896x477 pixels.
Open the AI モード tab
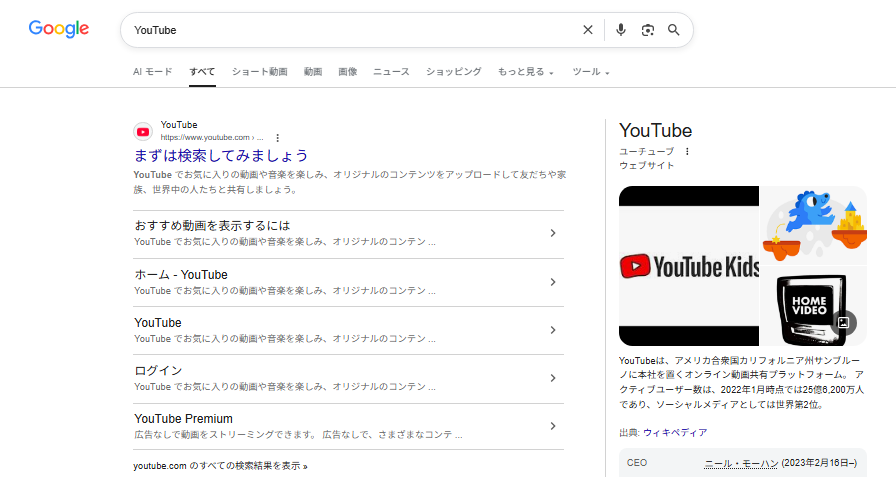tap(153, 72)
